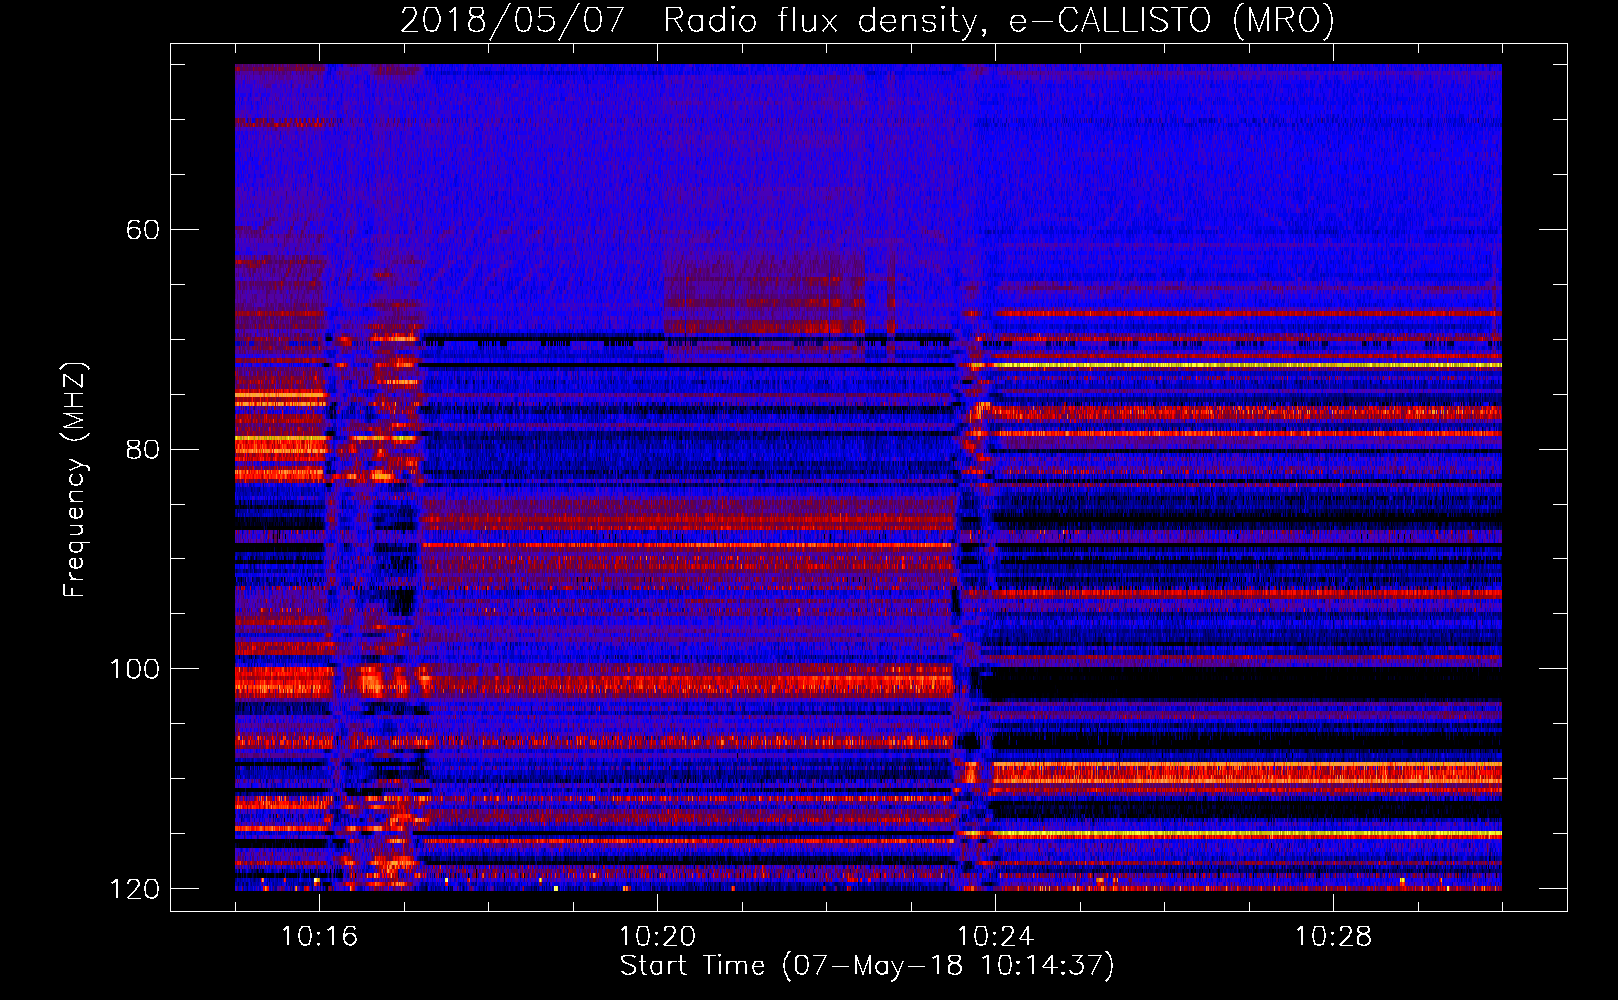Image resolution: width=1618 pixels, height=1000 pixels.
Task: Click the 60 frequency tick label
Action: click(142, 230)
